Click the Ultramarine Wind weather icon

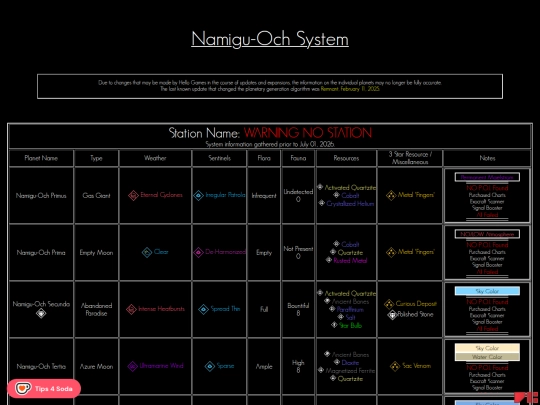[x=133, y=366]
